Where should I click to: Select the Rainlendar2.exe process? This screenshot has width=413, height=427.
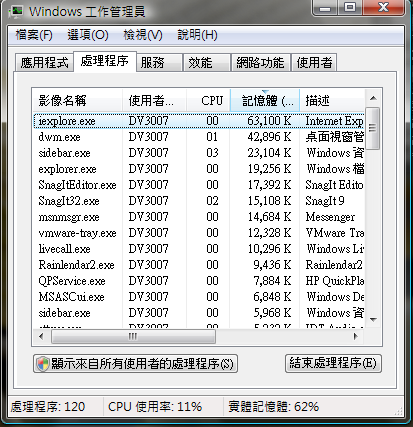(x=199, y=265)
